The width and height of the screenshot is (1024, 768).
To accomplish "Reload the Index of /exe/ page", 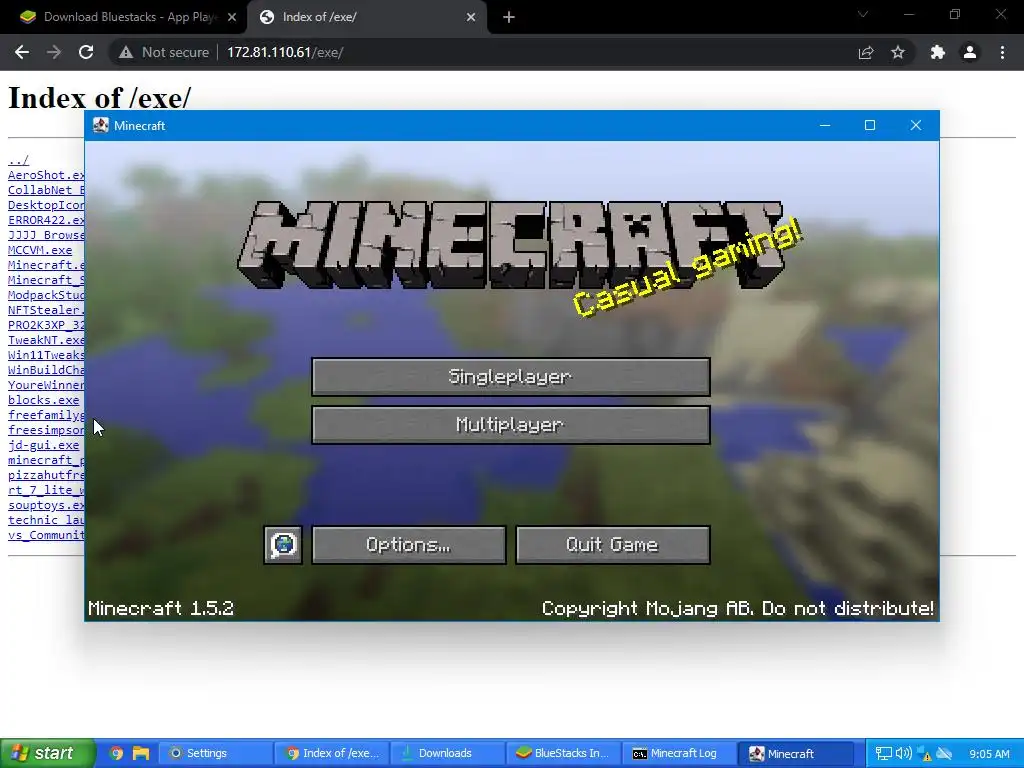I will click(86, 52).
